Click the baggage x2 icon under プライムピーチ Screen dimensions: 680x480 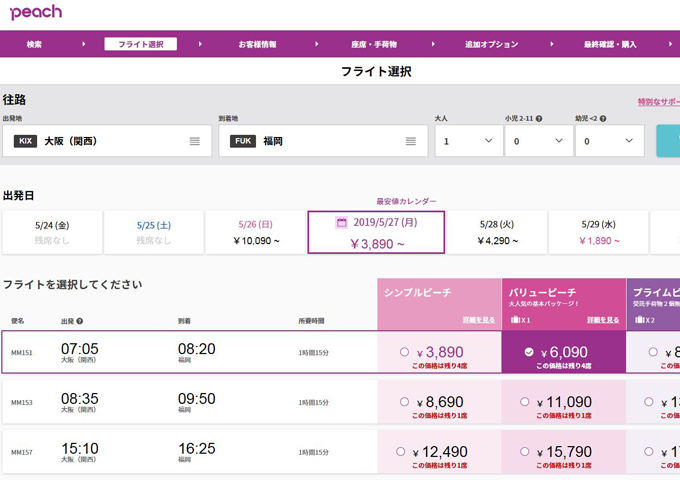click(640, 320)
